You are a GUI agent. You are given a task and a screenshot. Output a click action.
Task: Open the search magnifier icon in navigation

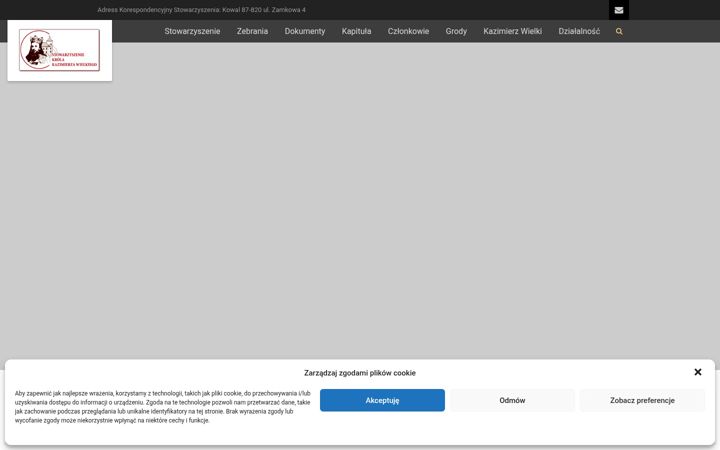pos(619,32)
